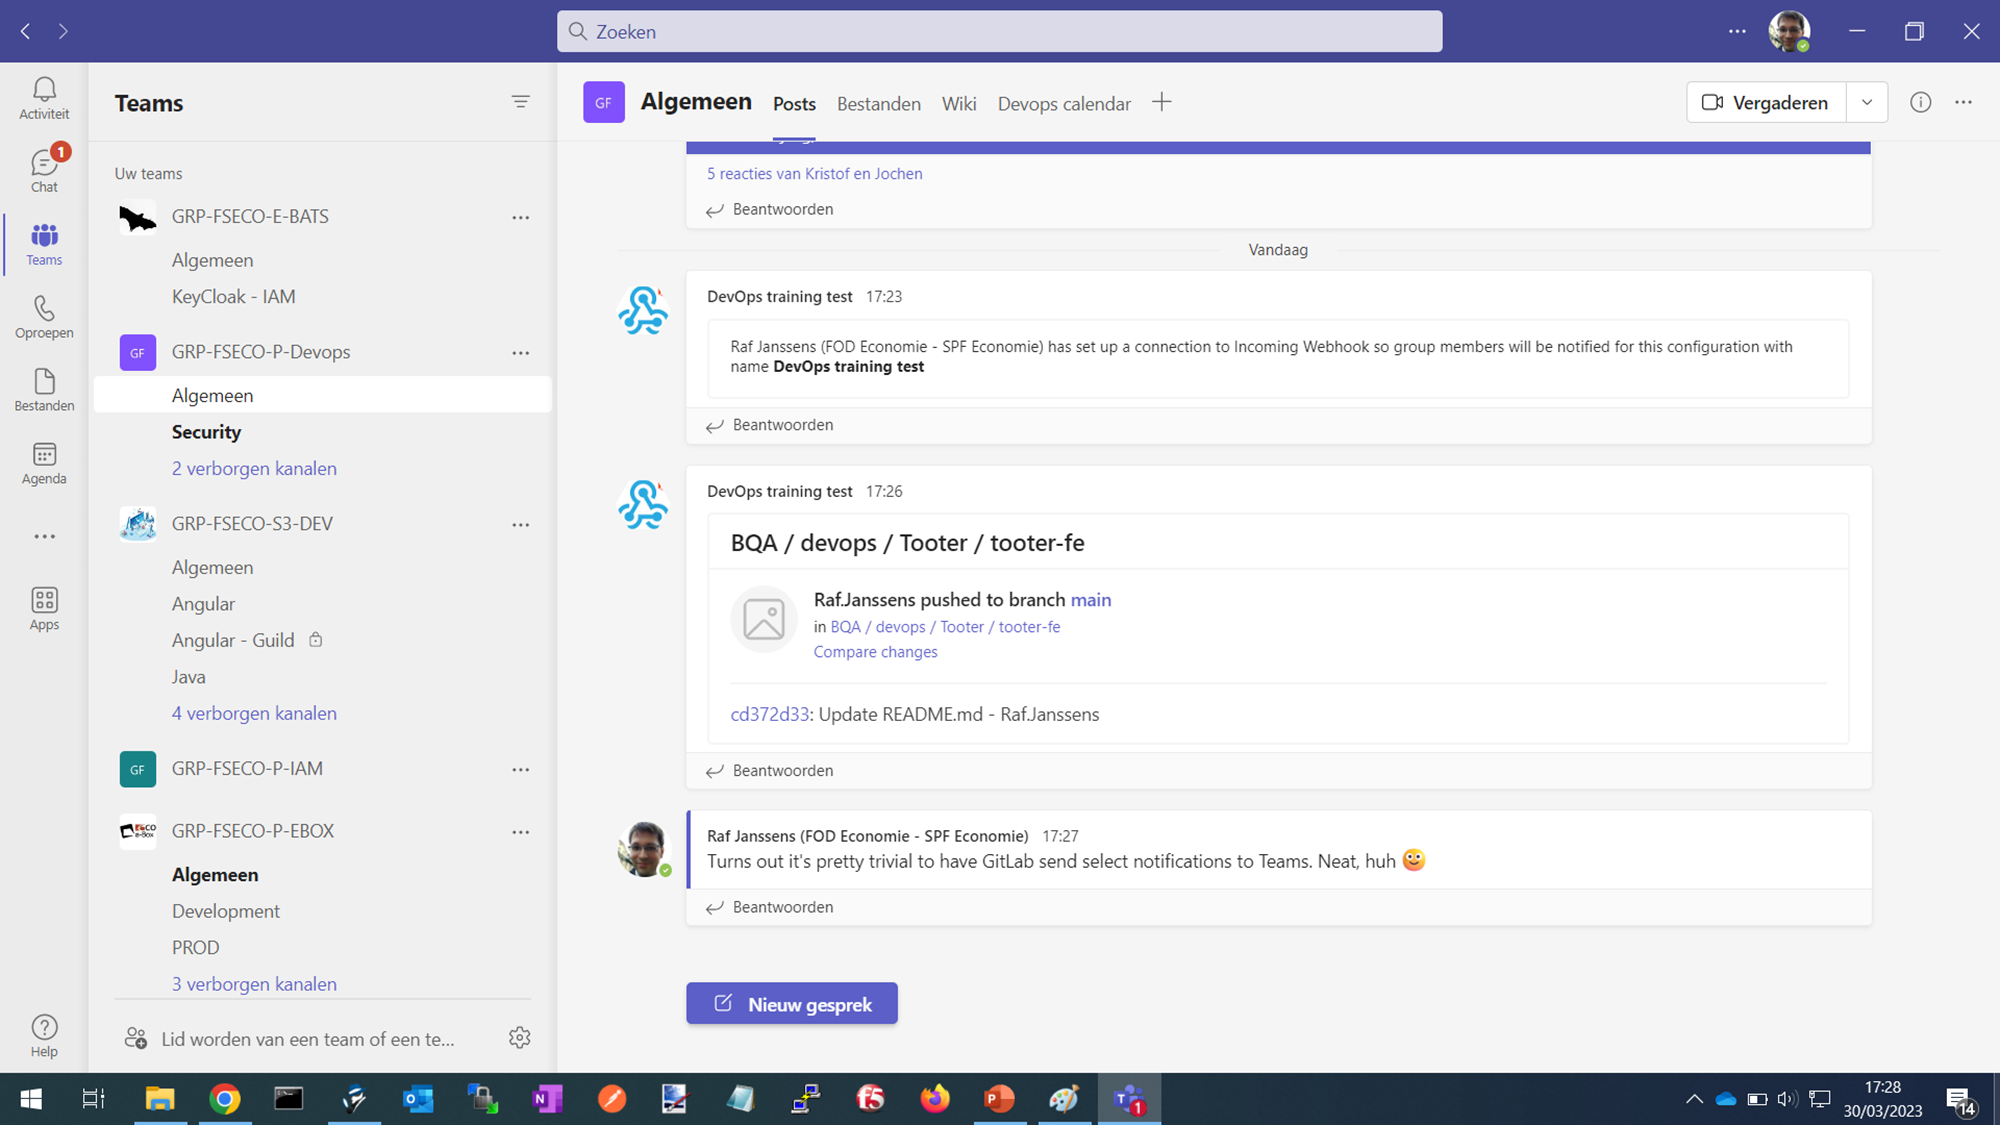Open more options for GRP-FSECO-P-IAM team
The height and width of the screenshot is (1125, 2000).
tap(520, 769)
